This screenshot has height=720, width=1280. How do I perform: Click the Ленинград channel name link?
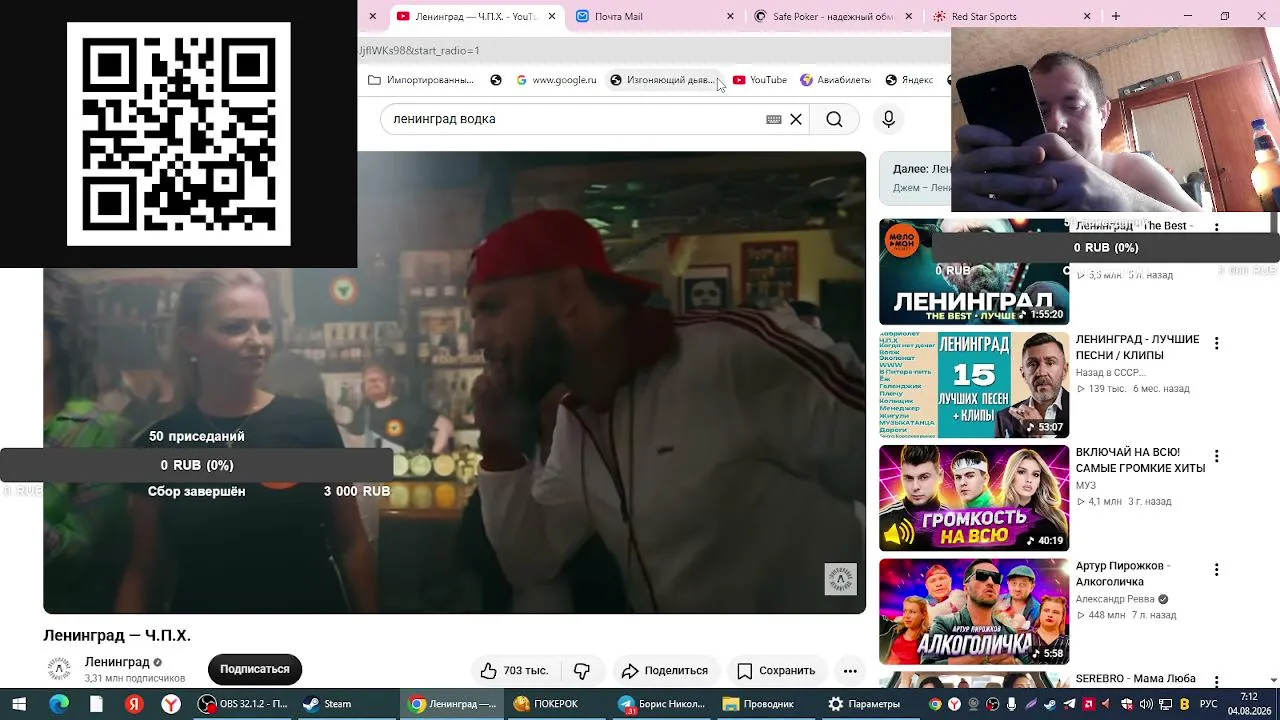117,662
